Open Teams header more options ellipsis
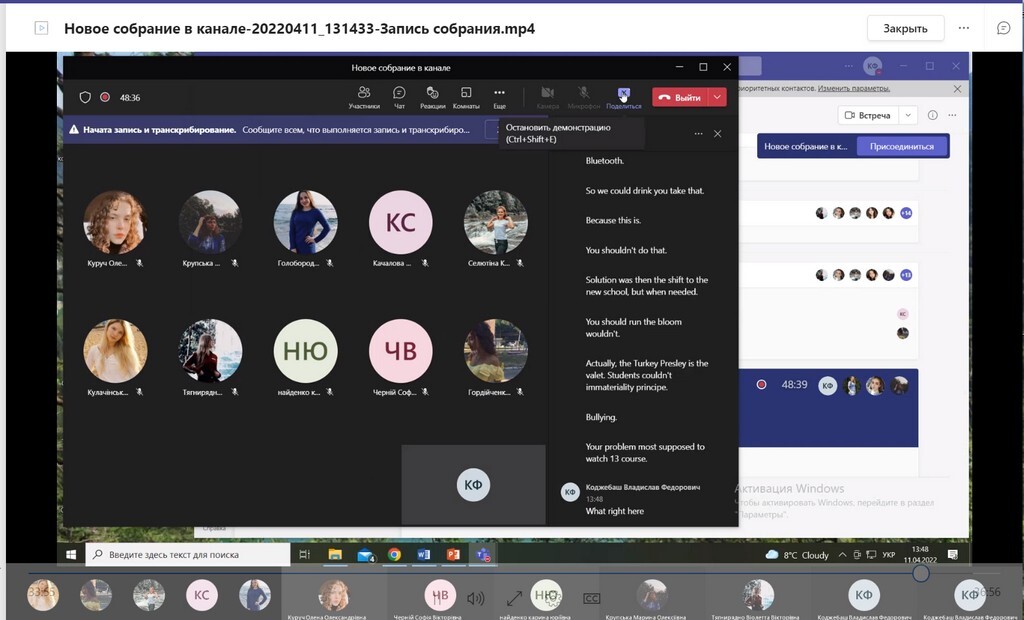The width and height of the screenshot is (1024, 620). click(848, 66)
